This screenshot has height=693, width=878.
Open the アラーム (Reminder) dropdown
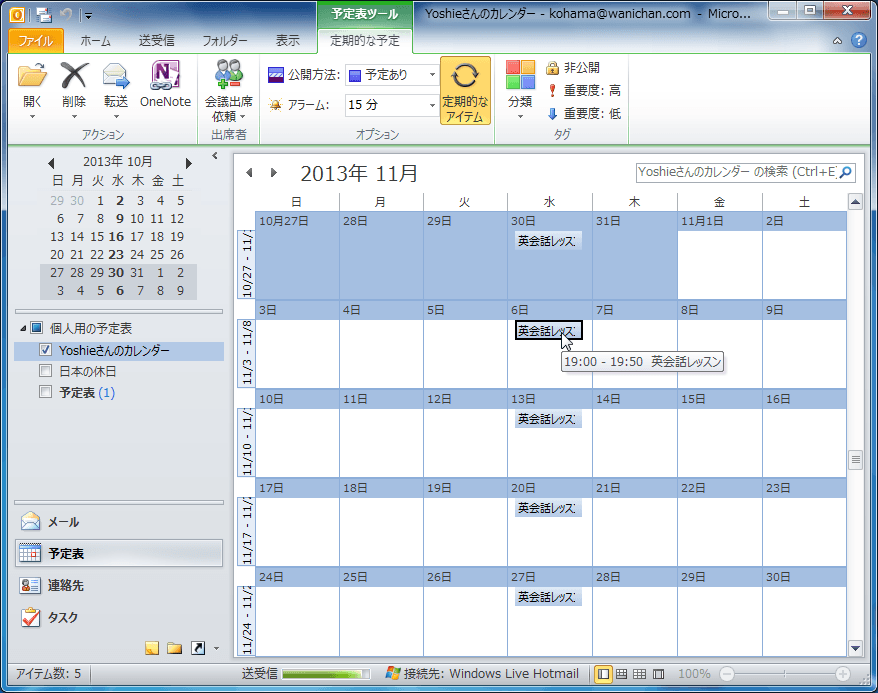[x=432, y=105]
